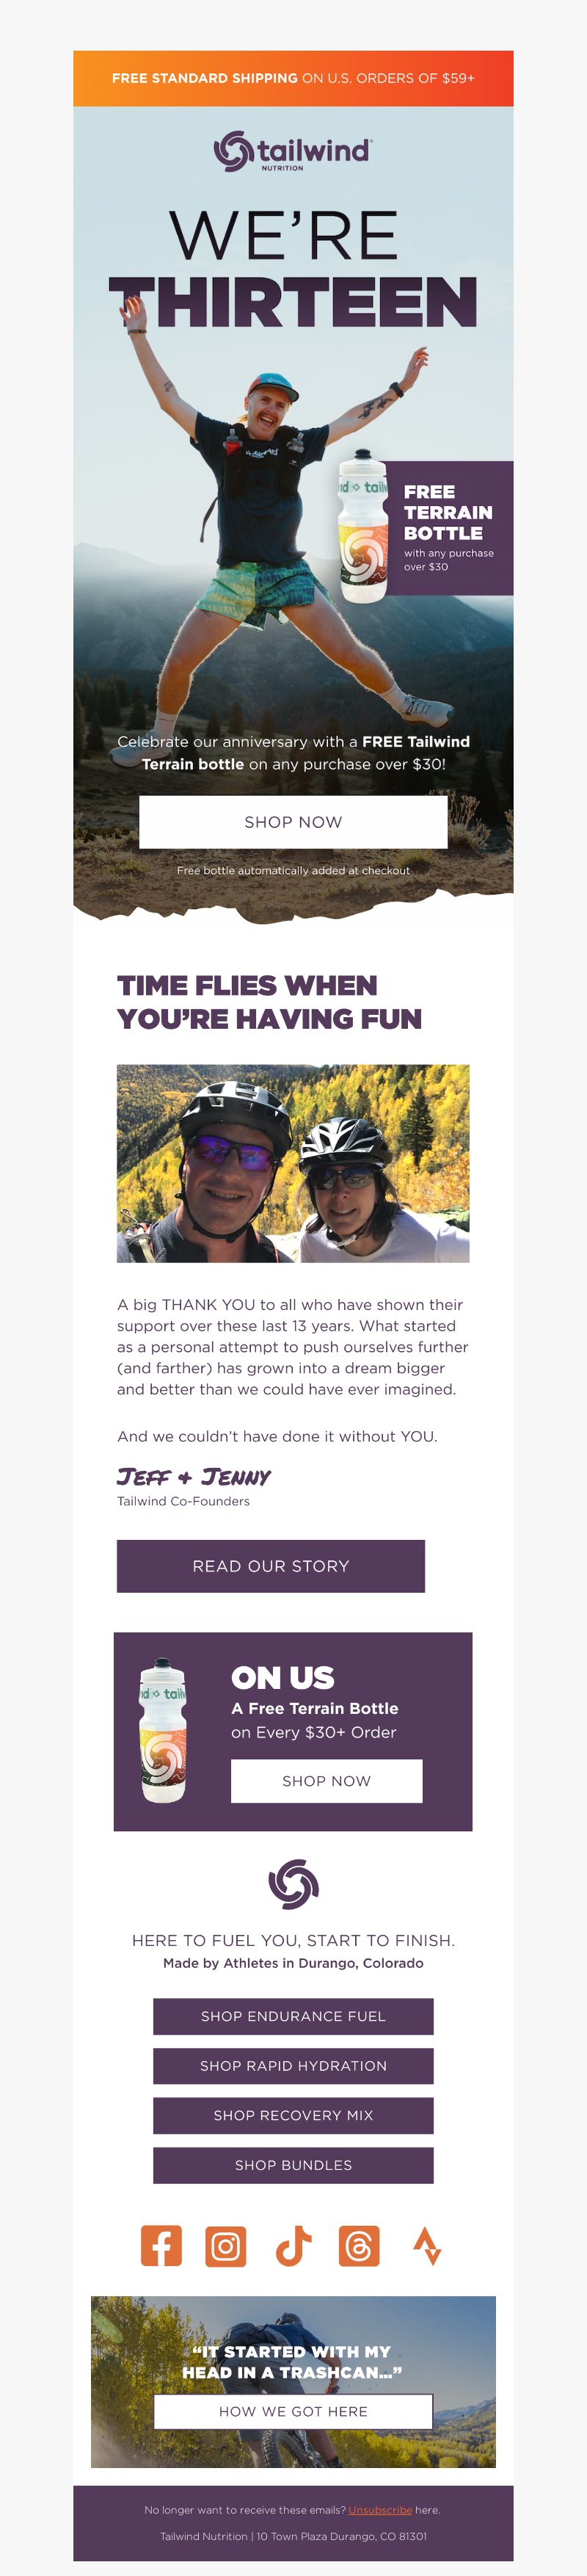Select SHOP RAPID HYDRATION
587x2576 pixels.
[293, 2066]
